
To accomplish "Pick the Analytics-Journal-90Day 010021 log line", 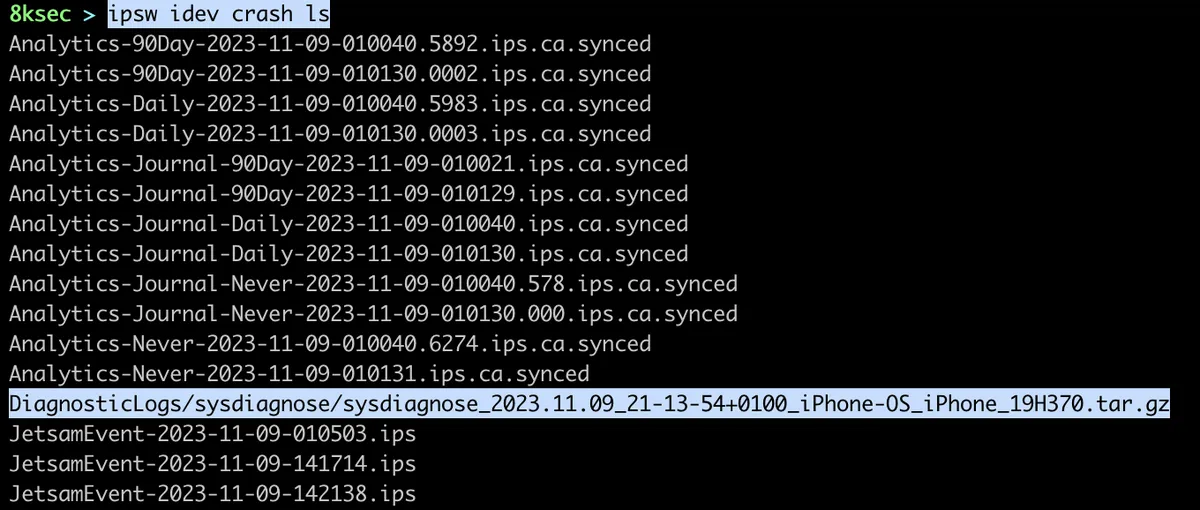I will (348, 164).
